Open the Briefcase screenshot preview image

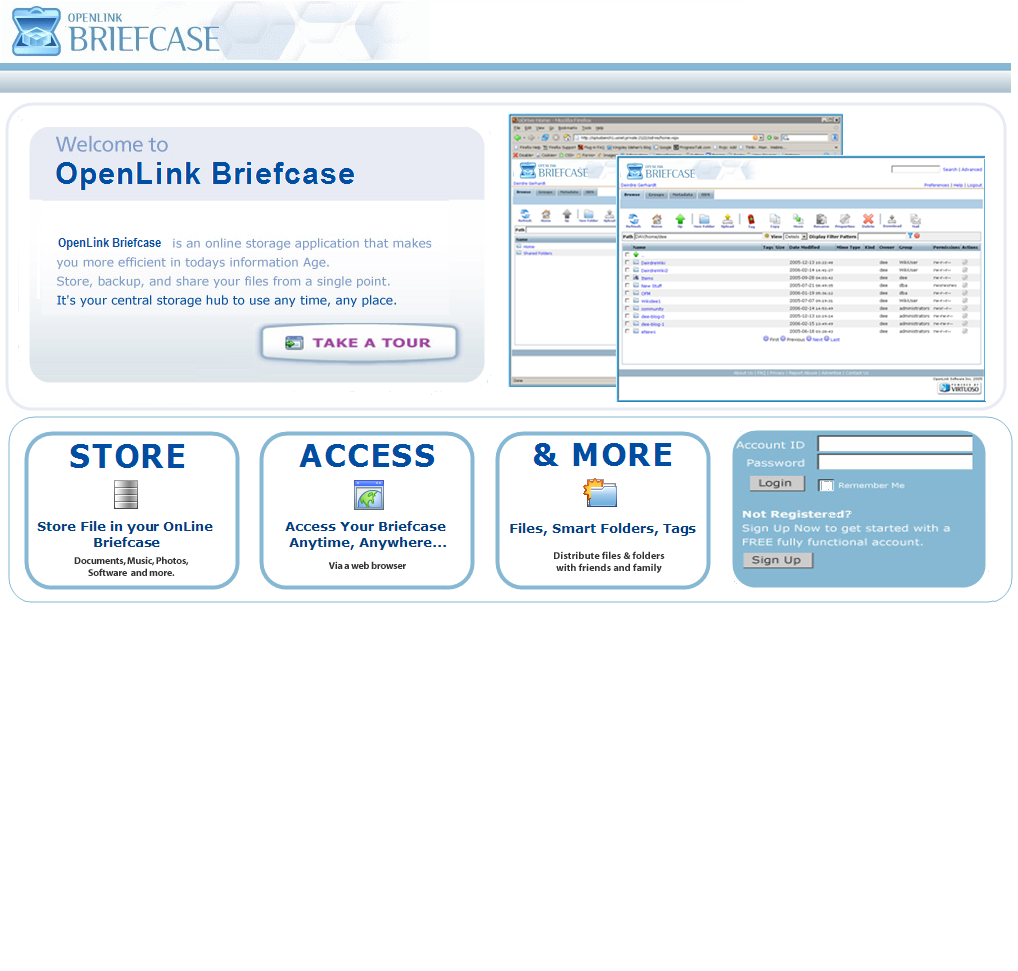tap(747, 258)
